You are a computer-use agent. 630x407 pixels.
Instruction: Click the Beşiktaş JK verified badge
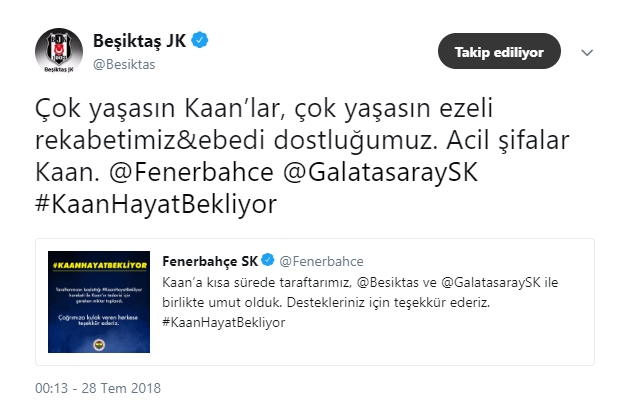tap(200, 41)
